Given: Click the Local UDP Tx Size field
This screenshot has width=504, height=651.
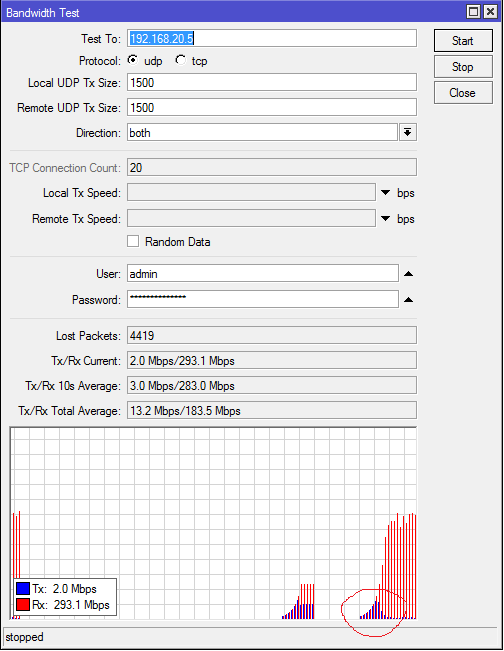Looking at the screenshot, I should (x=272, y=82).
